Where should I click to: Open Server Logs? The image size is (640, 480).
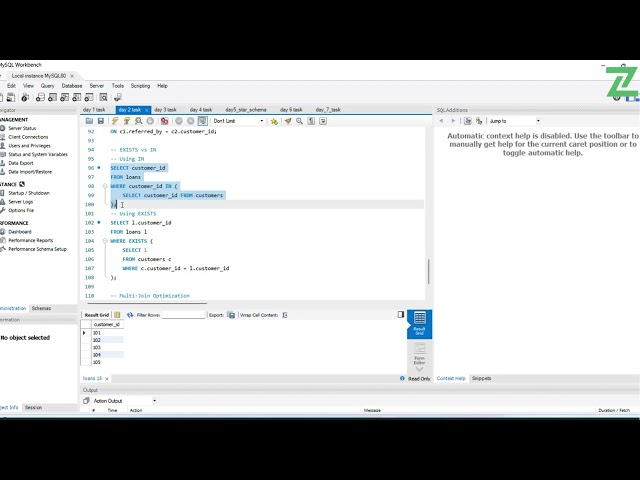point(20,202)
